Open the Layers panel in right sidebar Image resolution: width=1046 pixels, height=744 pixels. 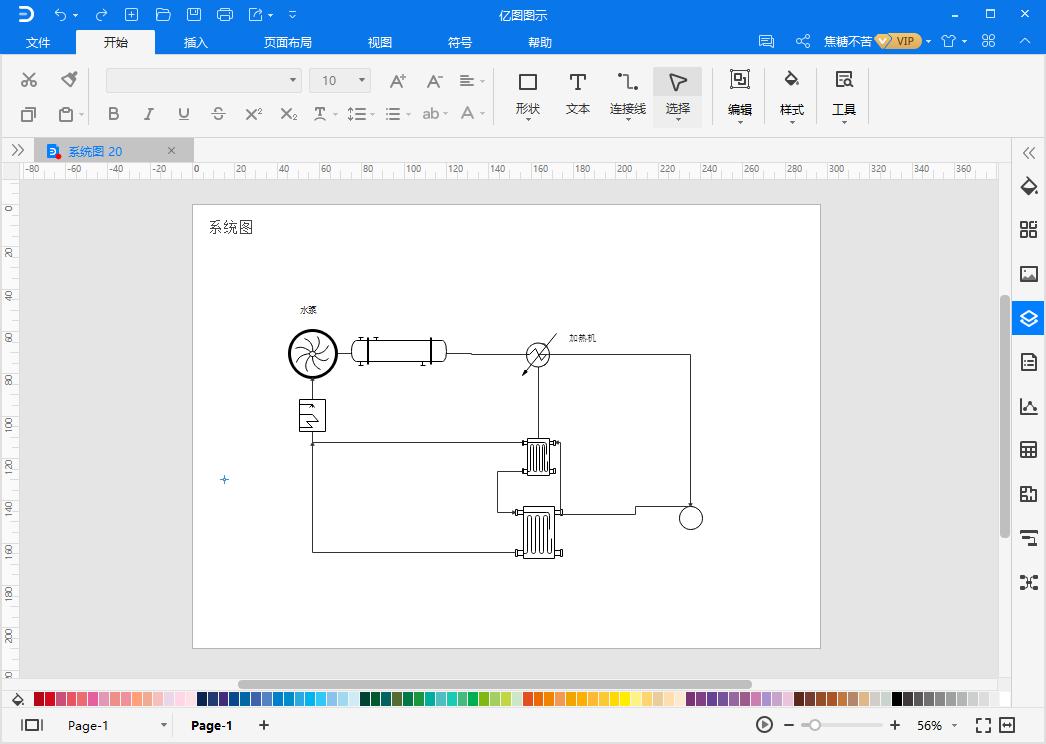(1028, 319)
